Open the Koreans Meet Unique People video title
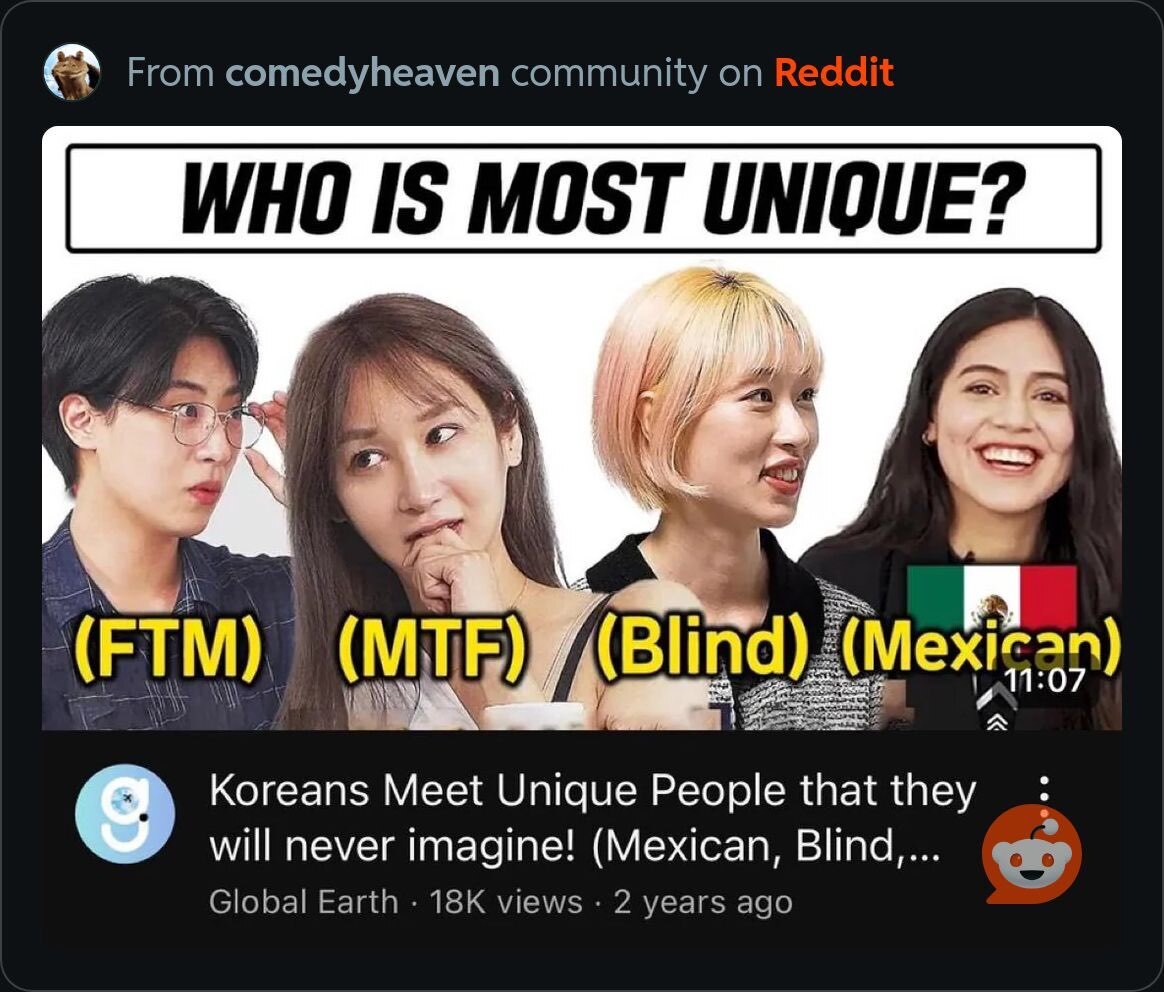Screen dimensions: 1164x992 click(x=592, y=818)
